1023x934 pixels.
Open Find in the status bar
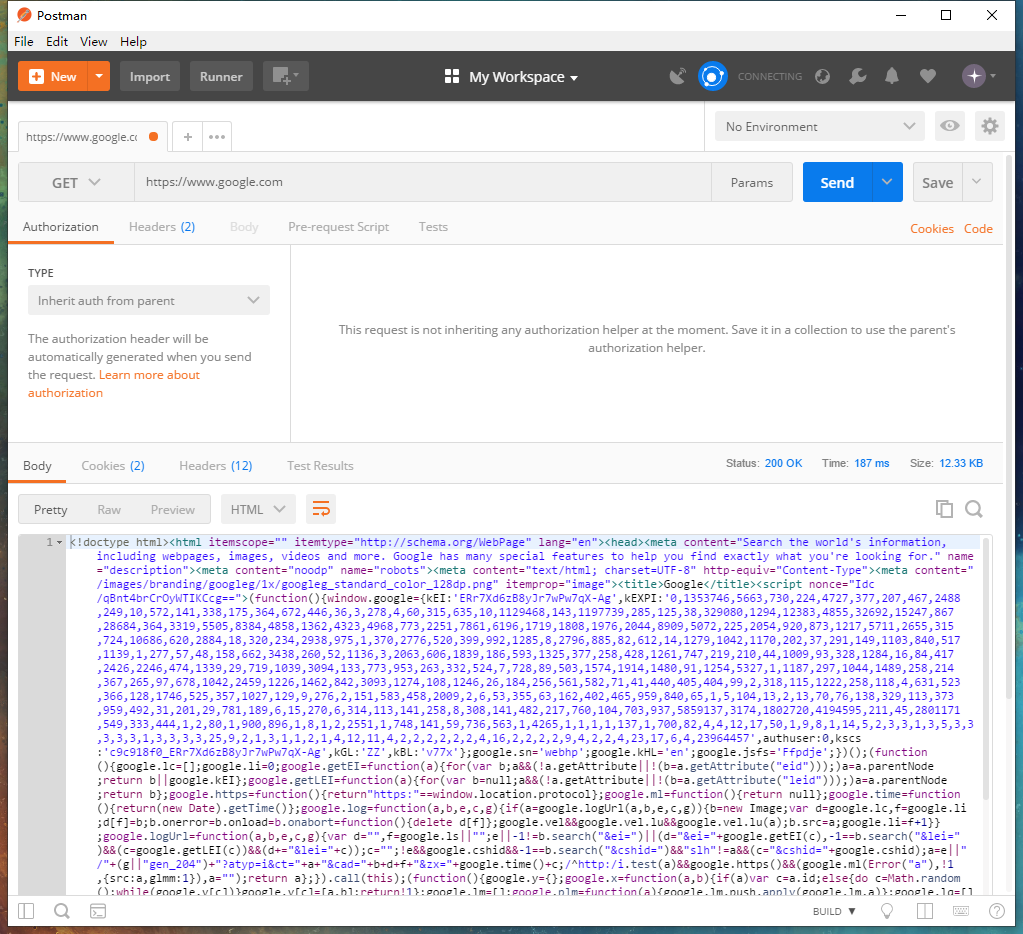click(x=62, y=911)
